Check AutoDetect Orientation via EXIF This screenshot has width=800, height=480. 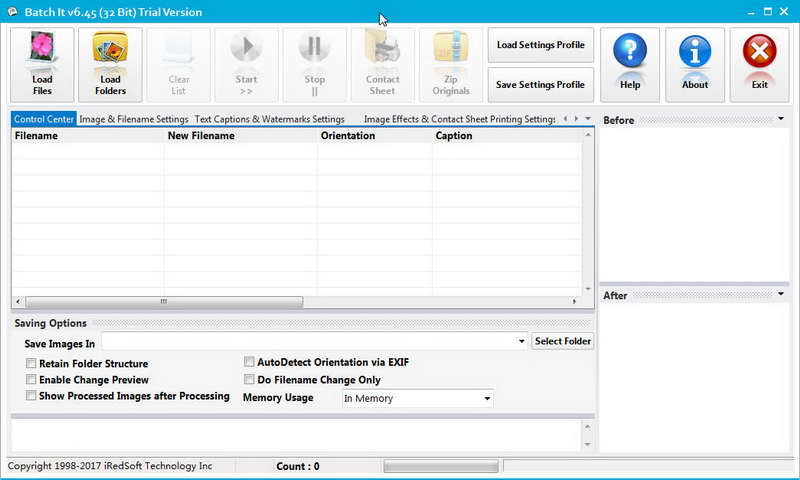pyautogui.click(x=249, y=362)
